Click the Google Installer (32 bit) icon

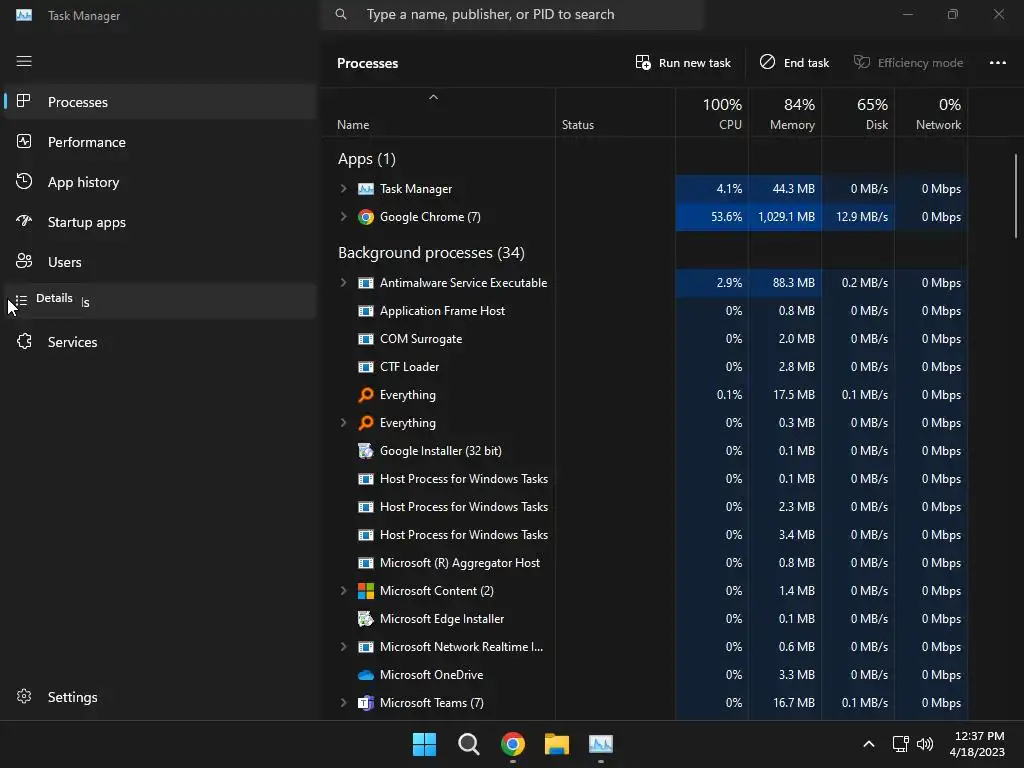(366, 451)
